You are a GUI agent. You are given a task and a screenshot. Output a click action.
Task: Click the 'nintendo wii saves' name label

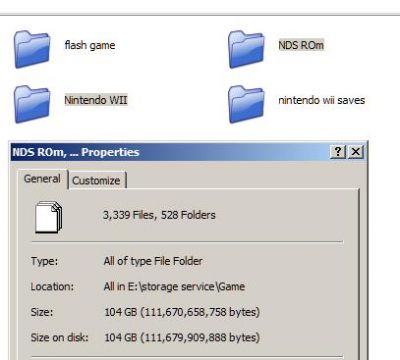tap(321, 100)
